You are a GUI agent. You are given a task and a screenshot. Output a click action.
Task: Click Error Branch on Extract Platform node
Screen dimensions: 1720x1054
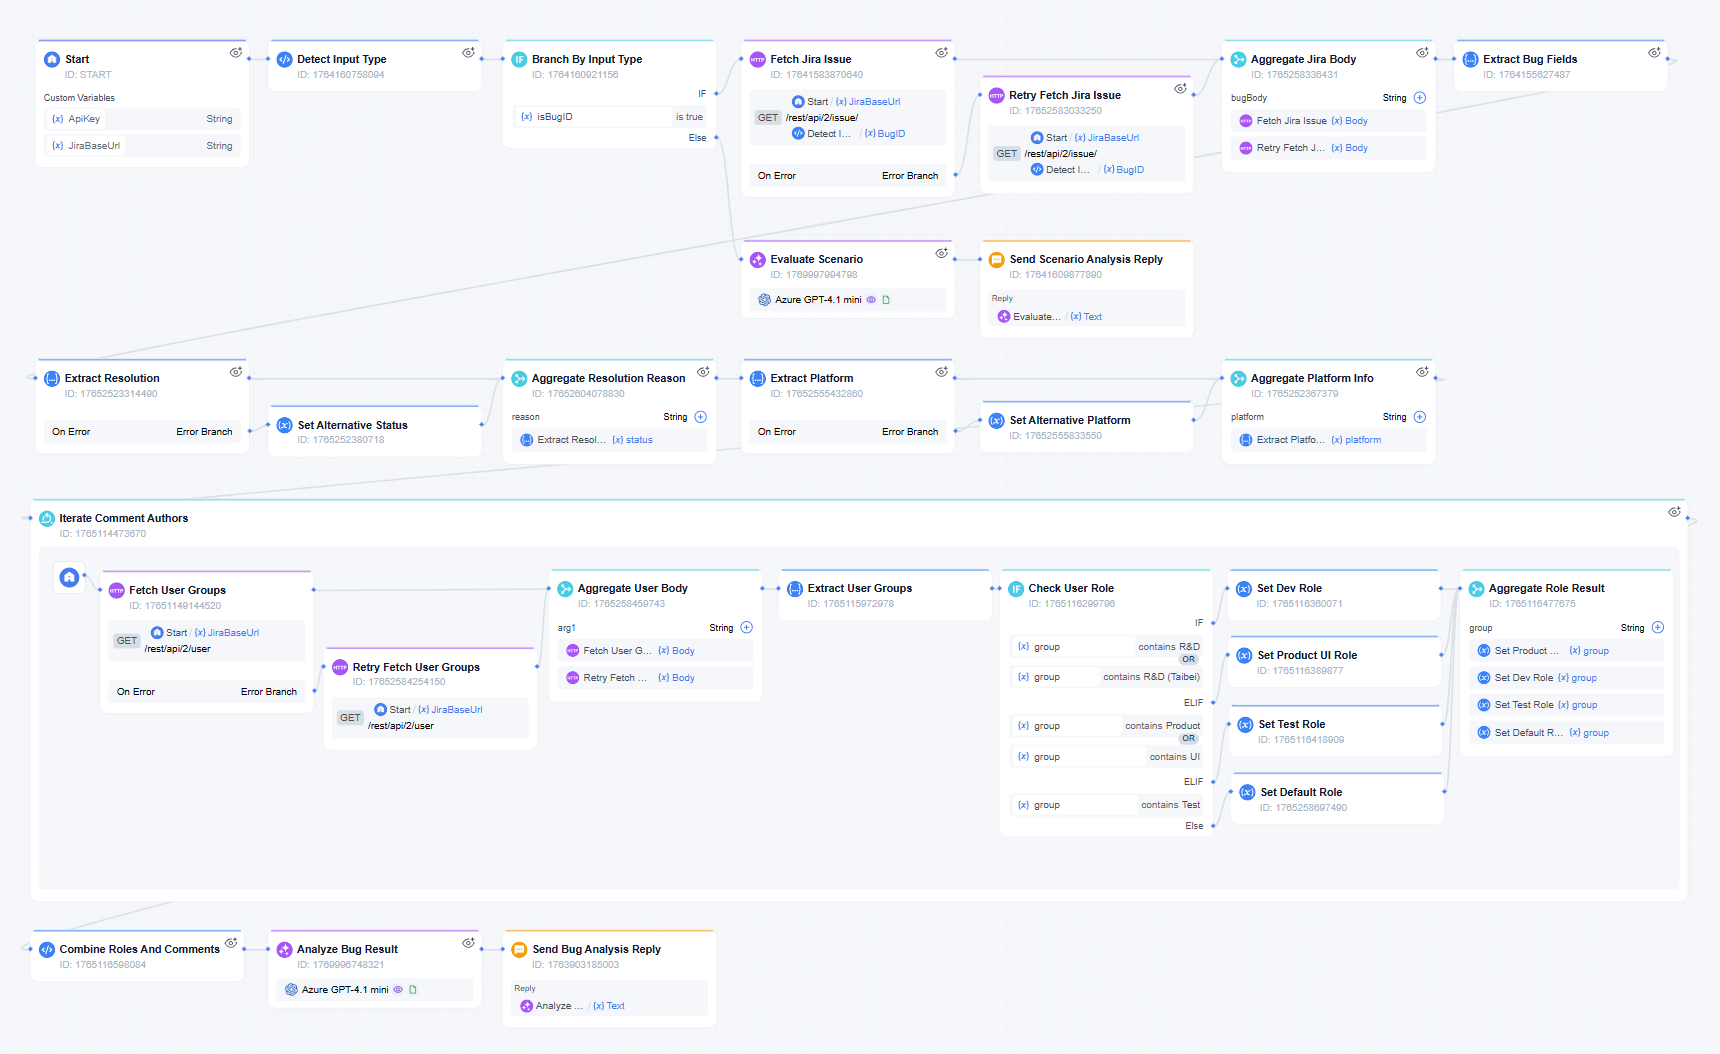[x=909, y=432]
